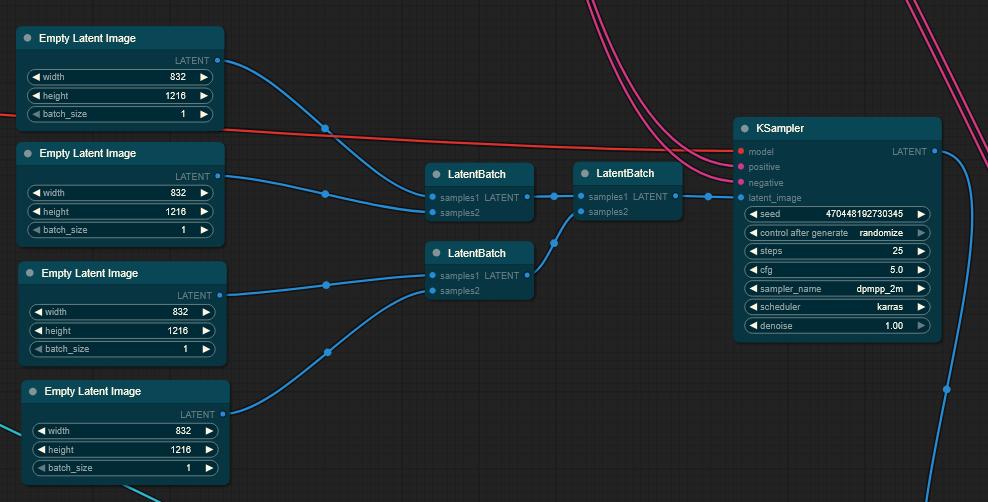The height and width of the screenshot is (502, 988).
Task: Switch to previous sampler_name with left arrow
Action: (x=753, y=288)
